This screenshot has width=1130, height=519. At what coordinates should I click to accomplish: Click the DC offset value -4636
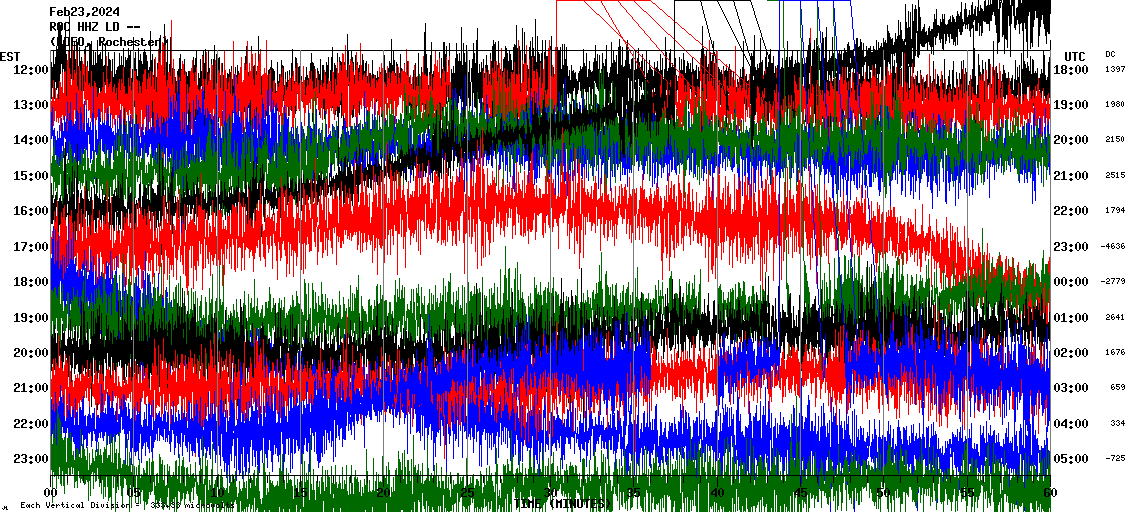[1113, 246]
